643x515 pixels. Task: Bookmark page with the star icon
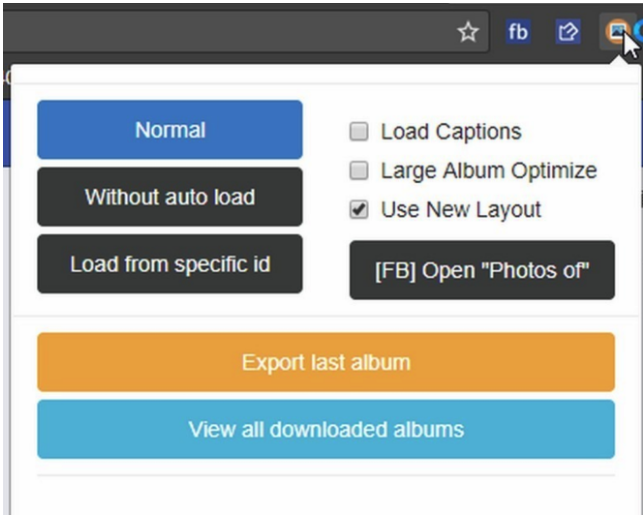tap(468, 32)
